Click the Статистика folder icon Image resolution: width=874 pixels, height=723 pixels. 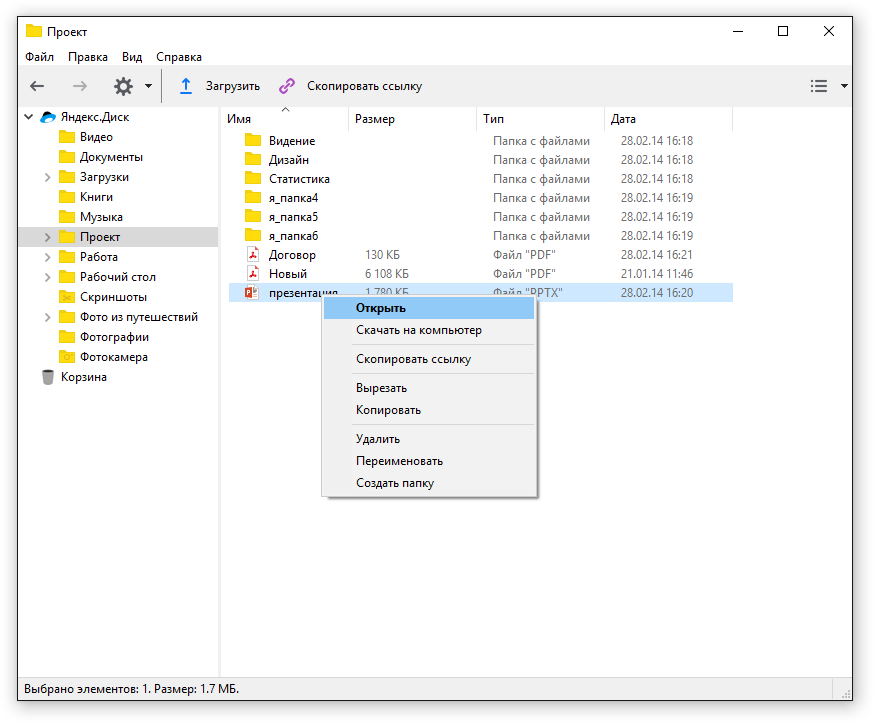(x=253, y=179)
